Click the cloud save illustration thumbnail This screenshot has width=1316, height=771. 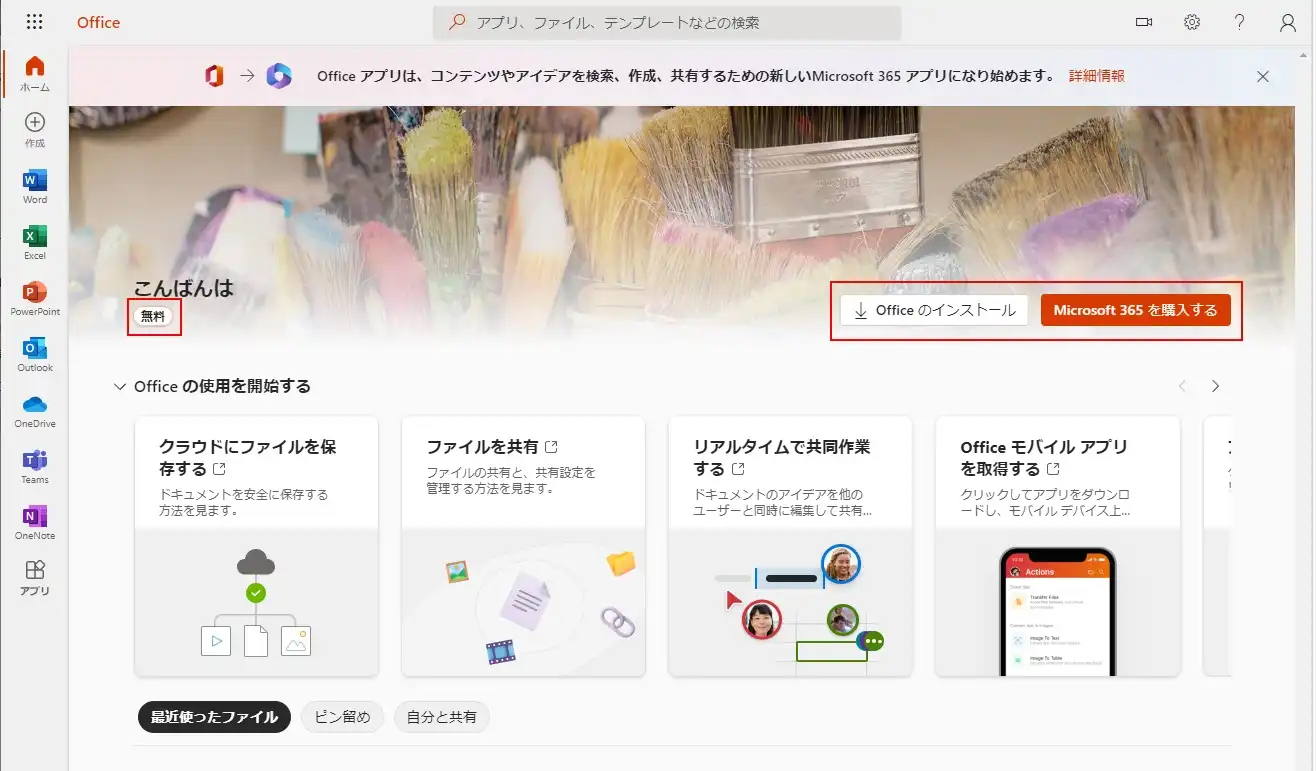click(x=256, y=602)
